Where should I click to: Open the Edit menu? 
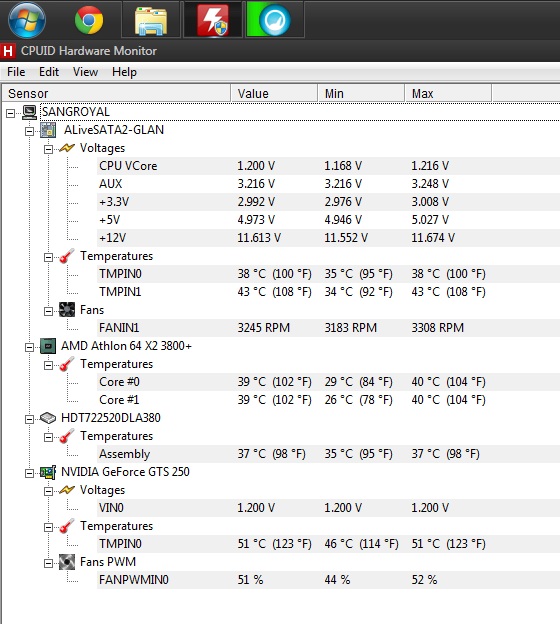[x=49, y=72]
